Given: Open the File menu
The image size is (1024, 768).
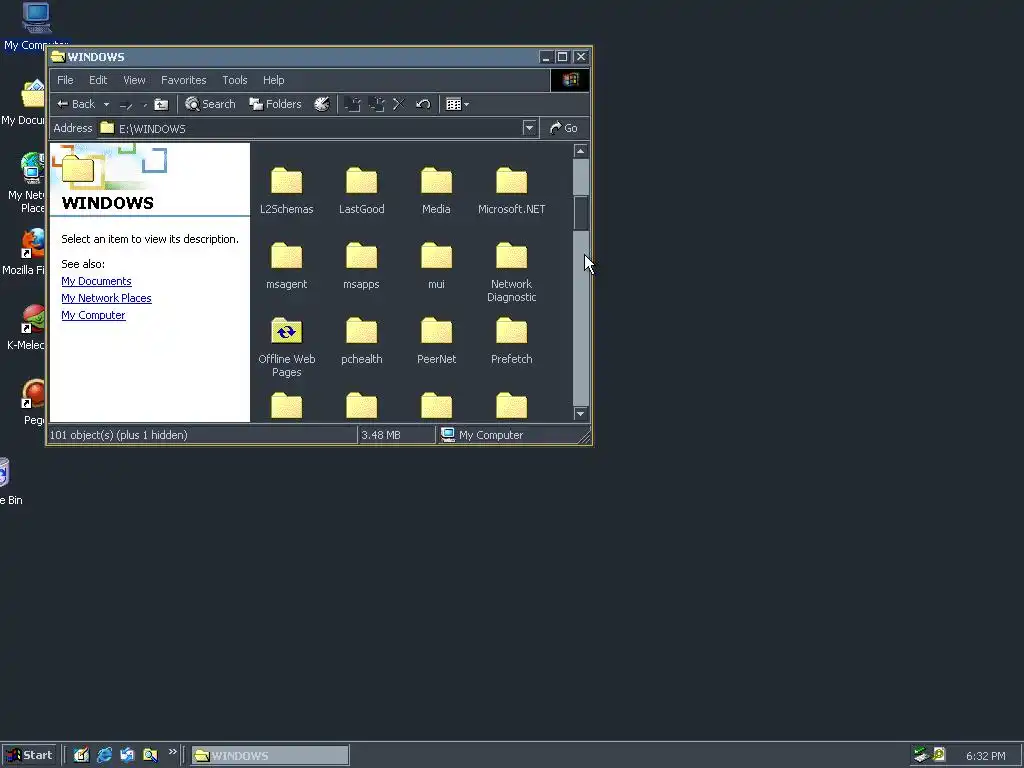Looking at the screenshot, I should click(x=65, y=80).
